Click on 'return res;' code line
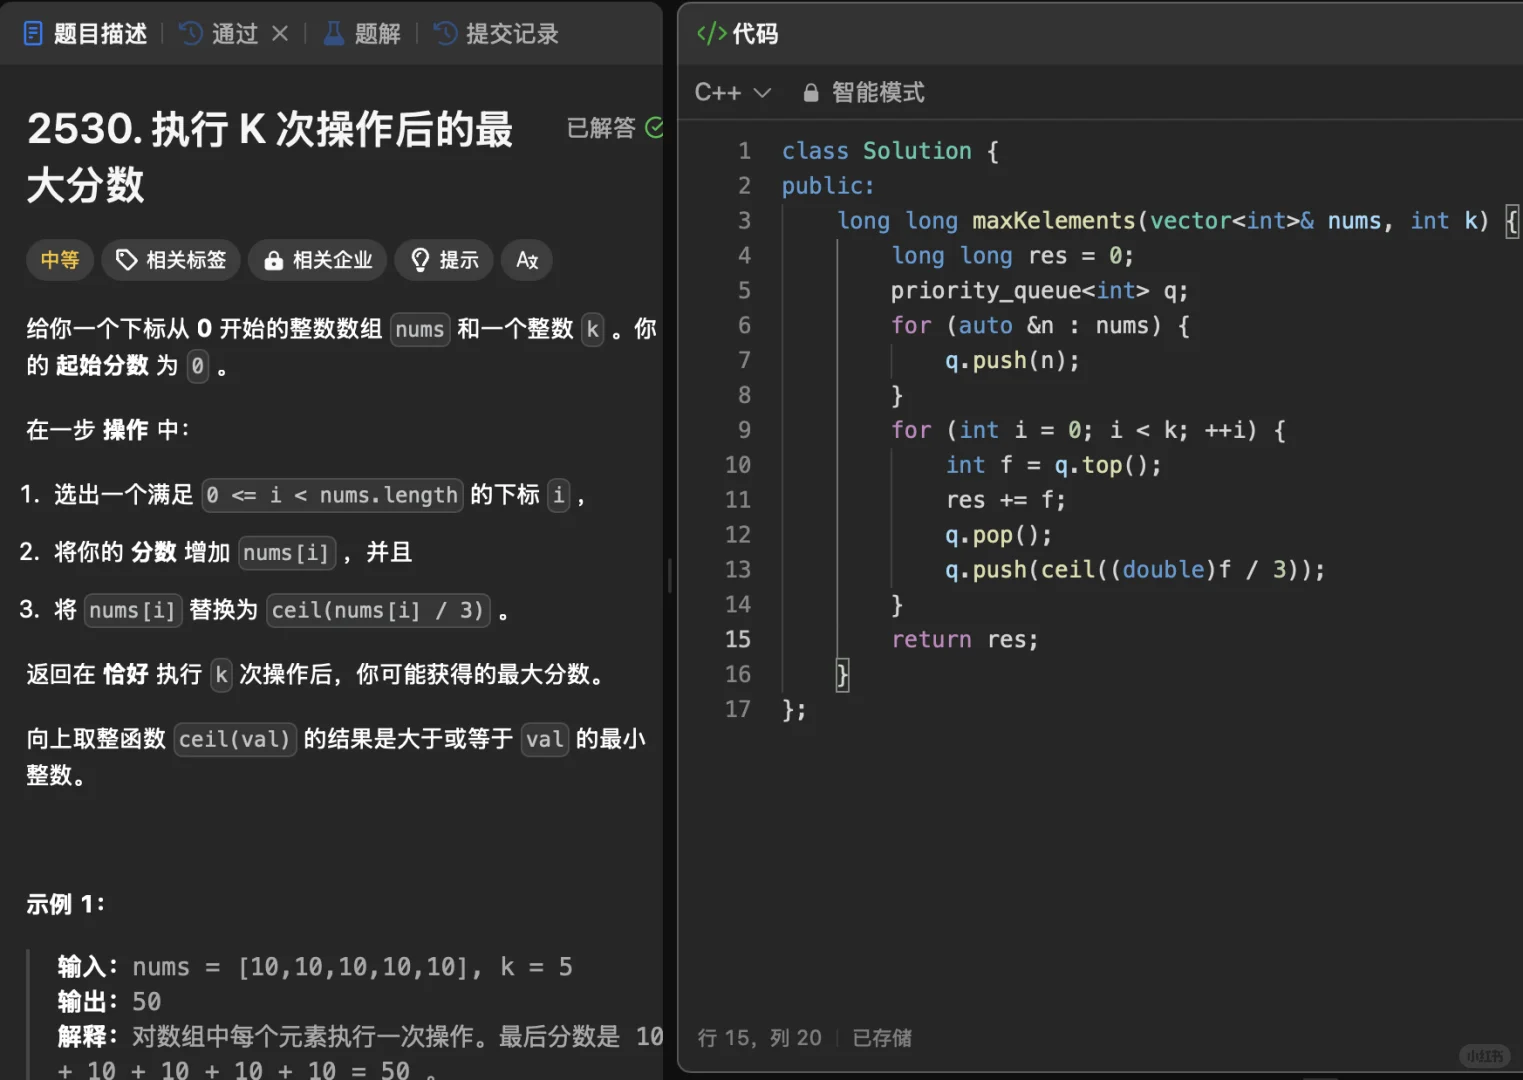This screenshot has width=1523, height=1080. pos(965,639)
